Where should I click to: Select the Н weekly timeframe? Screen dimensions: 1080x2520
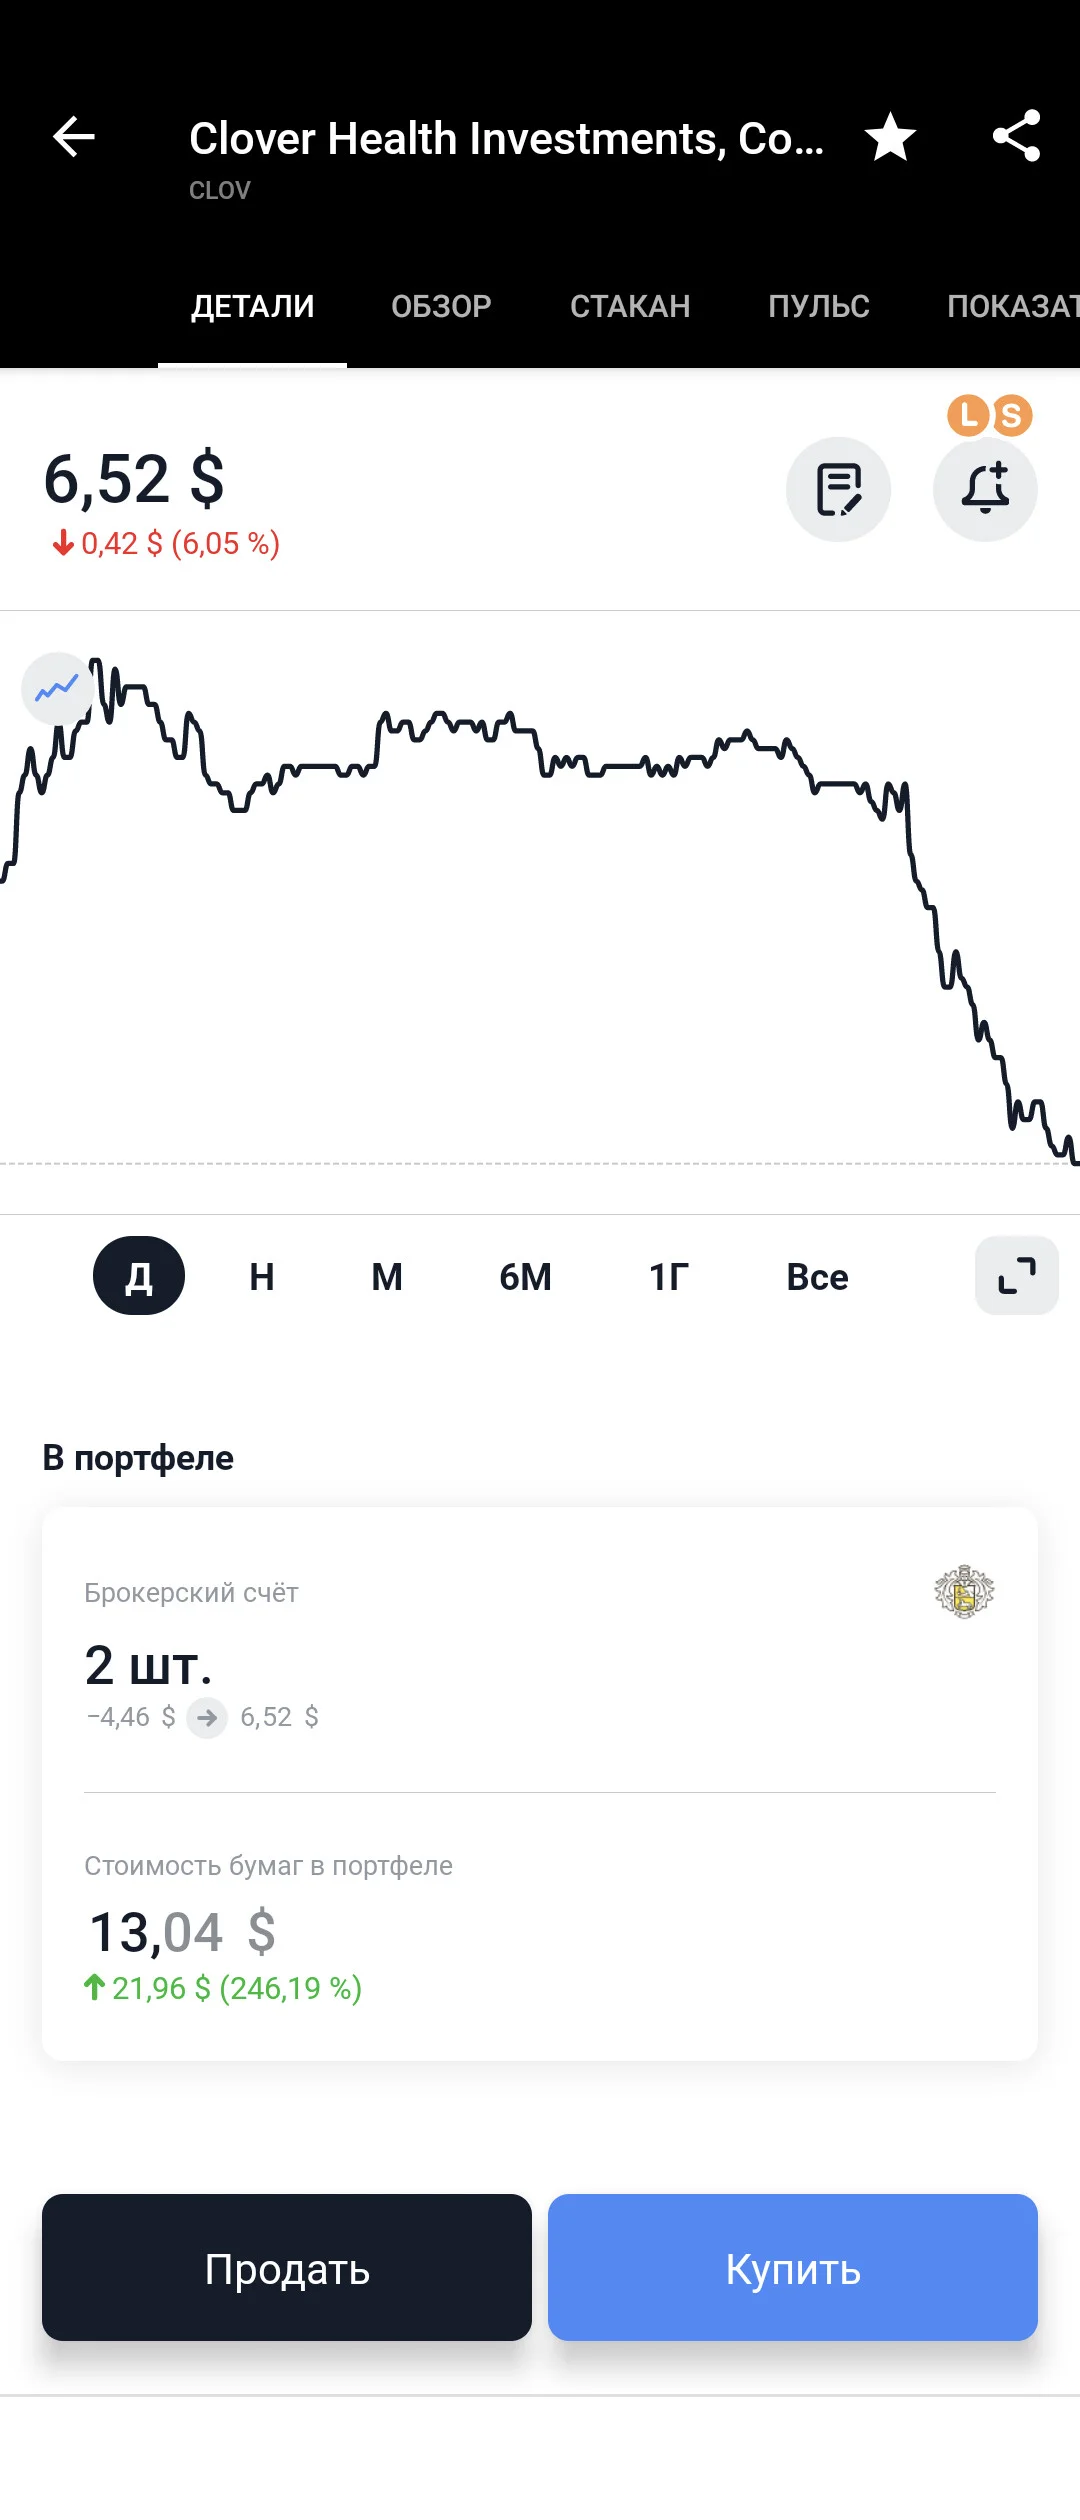tap(262, 1277)
